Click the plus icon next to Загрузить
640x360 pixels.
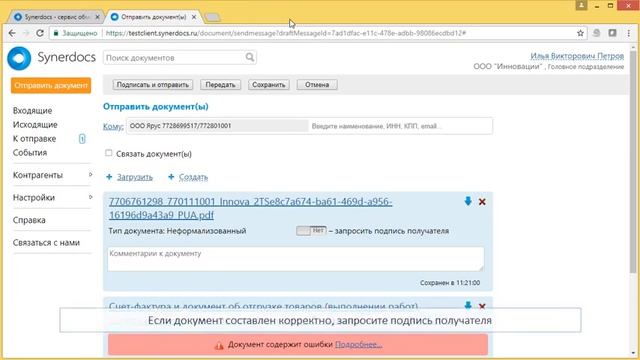pyautogui.click(x=109, y=177)
